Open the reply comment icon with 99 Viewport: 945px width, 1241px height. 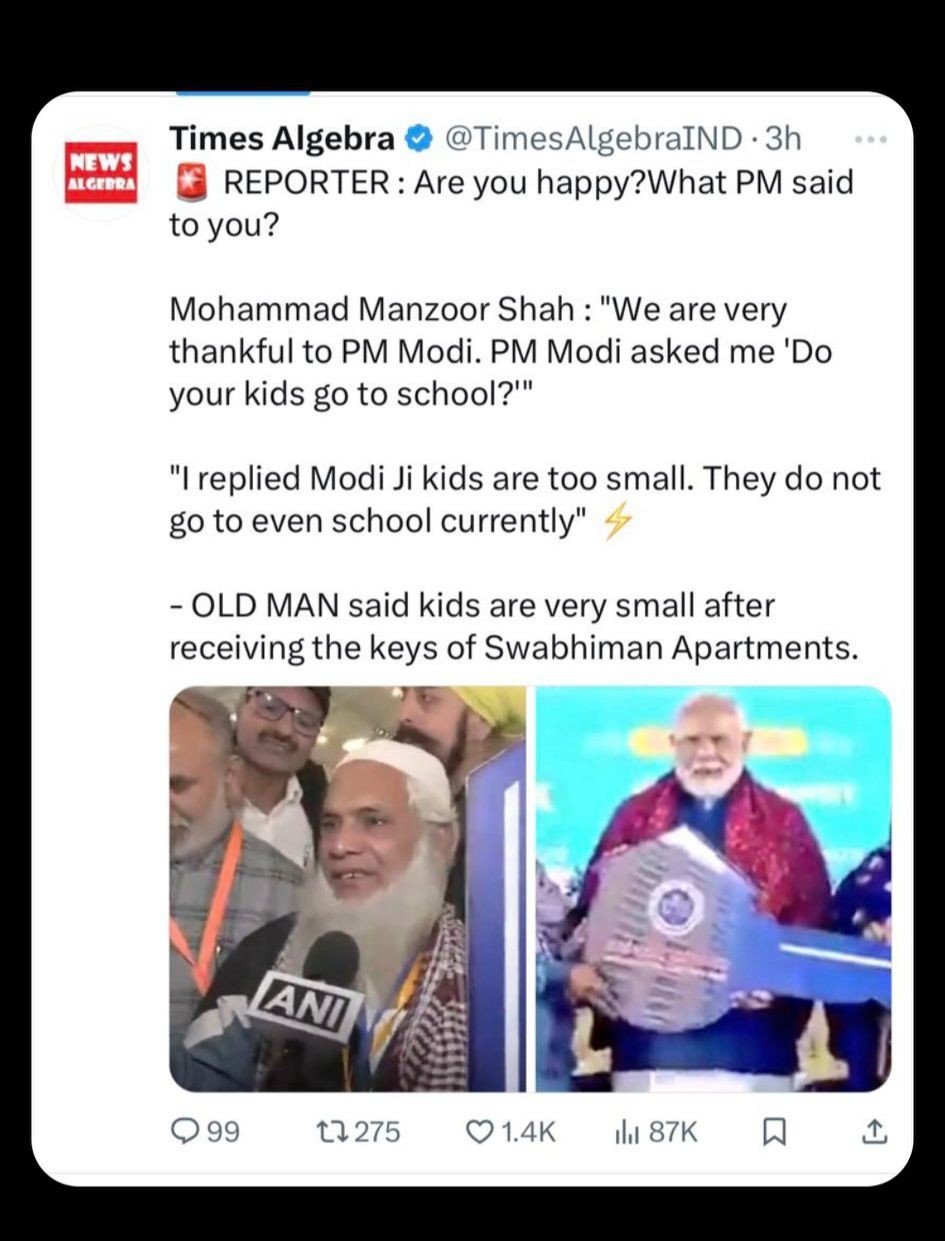point(185,1131)
